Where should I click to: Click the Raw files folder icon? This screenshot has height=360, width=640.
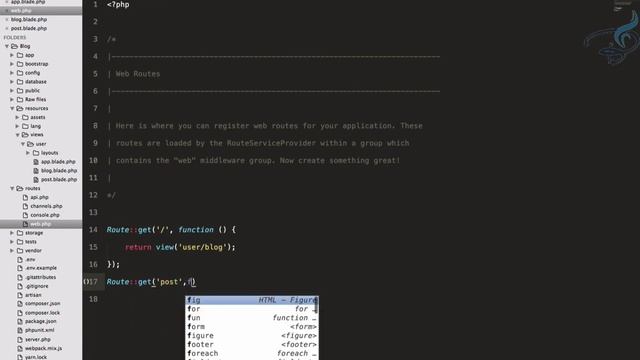[x=20, y=100]
